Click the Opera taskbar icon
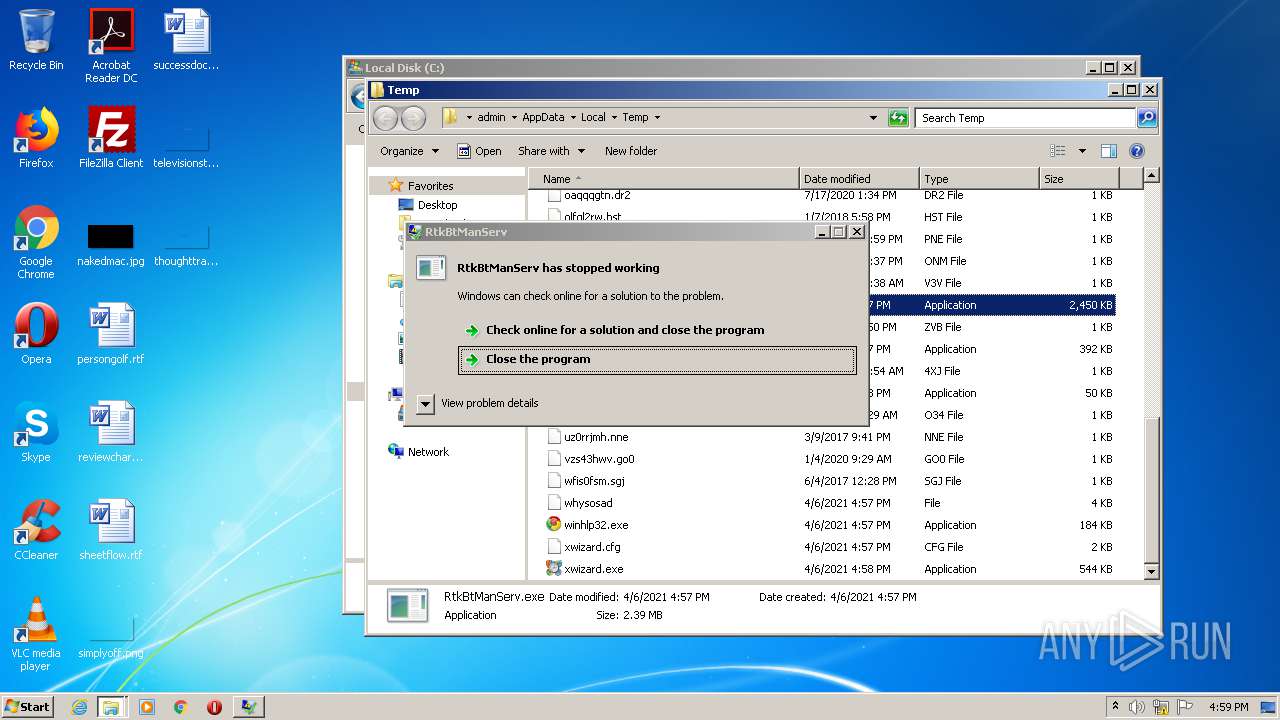This screenshot has width=1280, height=720. (214, 706)
